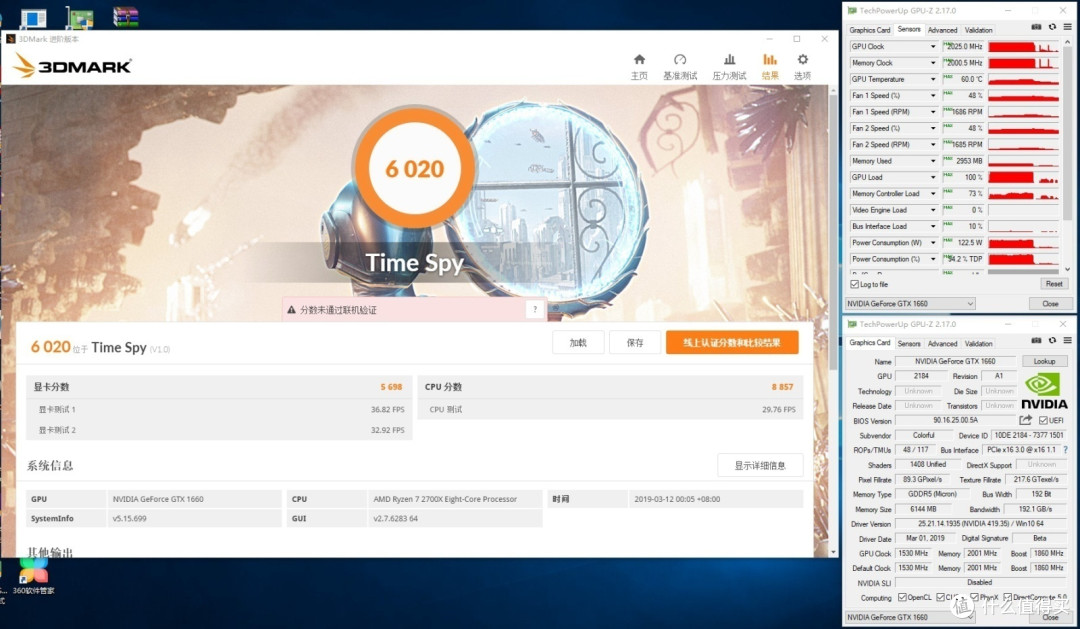Expand the Fan 1 Speed (%) dropdown
Viewport: 1080px width, 629px height.
[x=933, y=96]
